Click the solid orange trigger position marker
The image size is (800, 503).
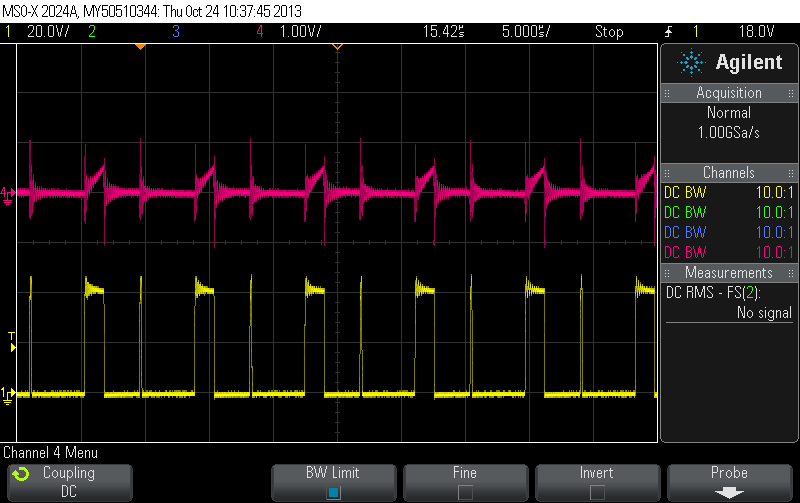pyautogui.click(x=140, y=47)
